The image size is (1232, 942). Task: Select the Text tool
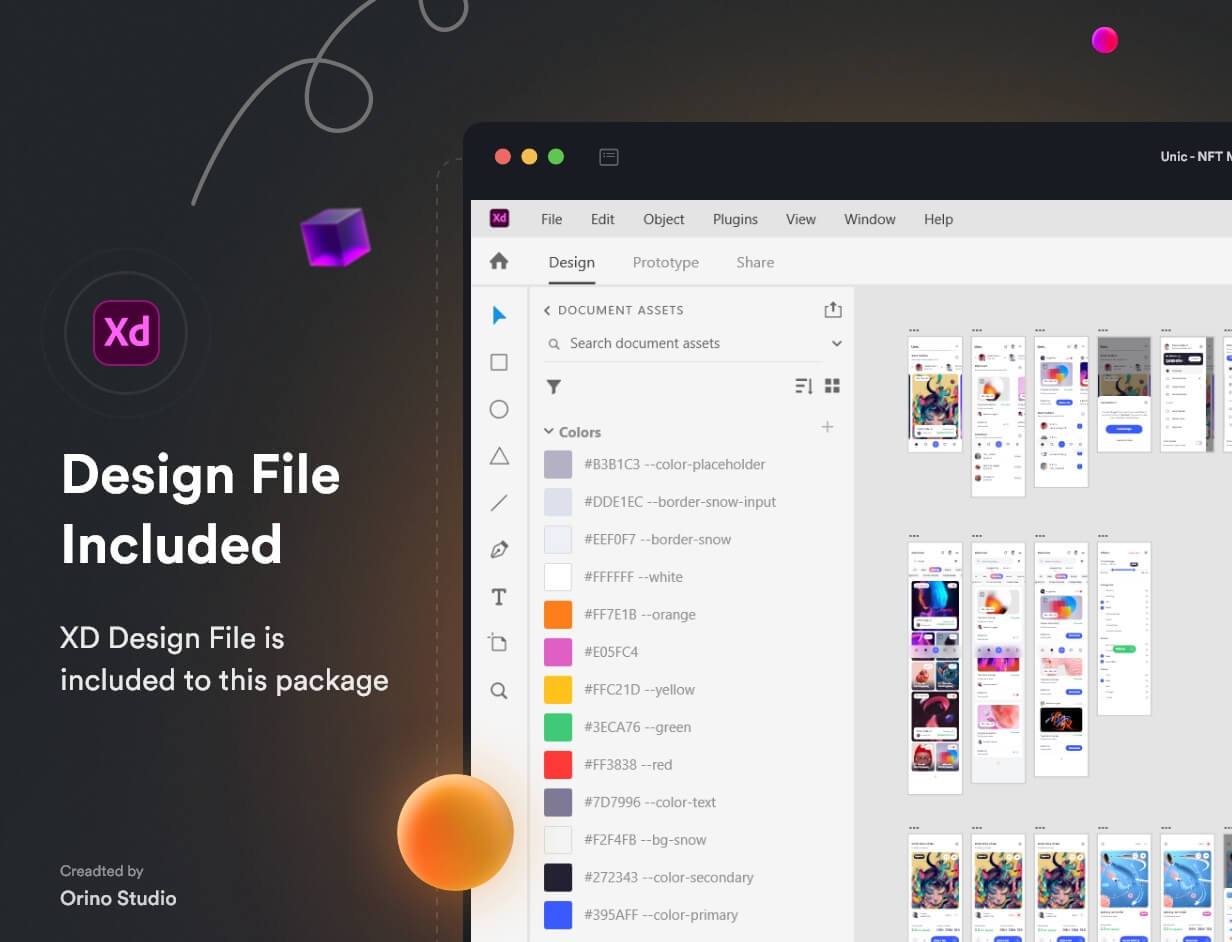[499, 596]
